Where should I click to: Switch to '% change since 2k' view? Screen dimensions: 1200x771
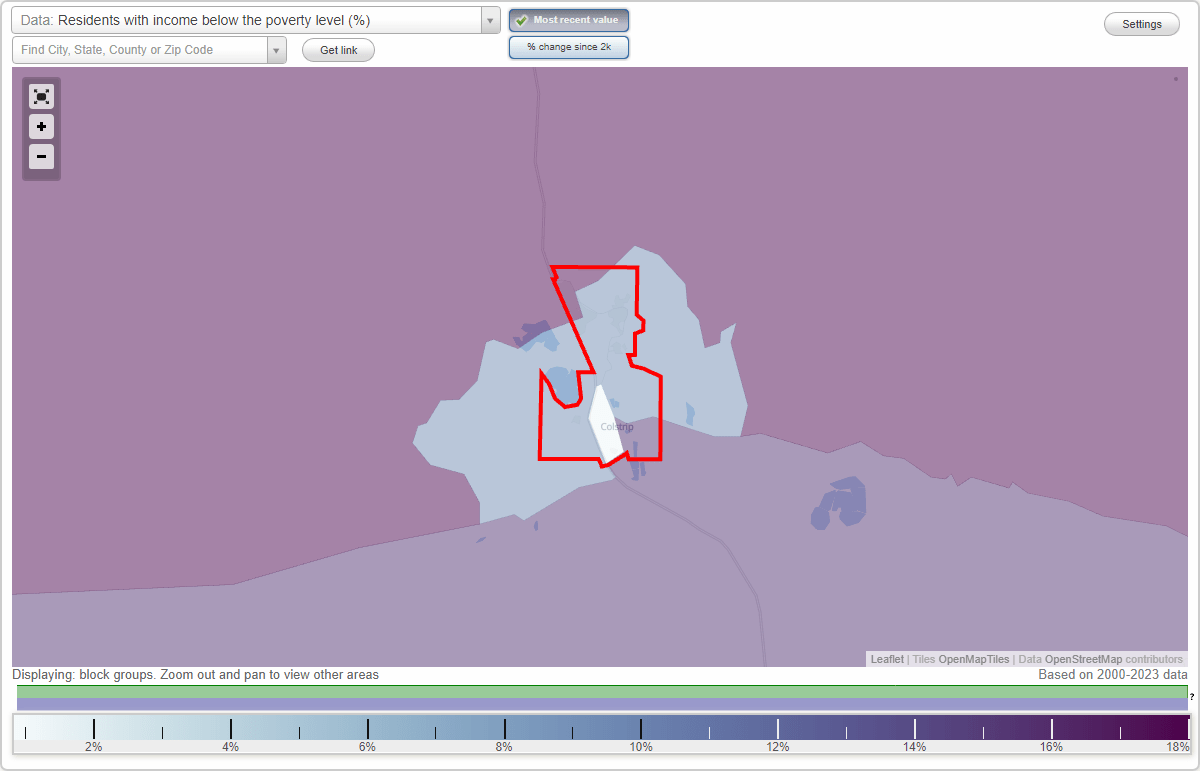pos(568,46)
